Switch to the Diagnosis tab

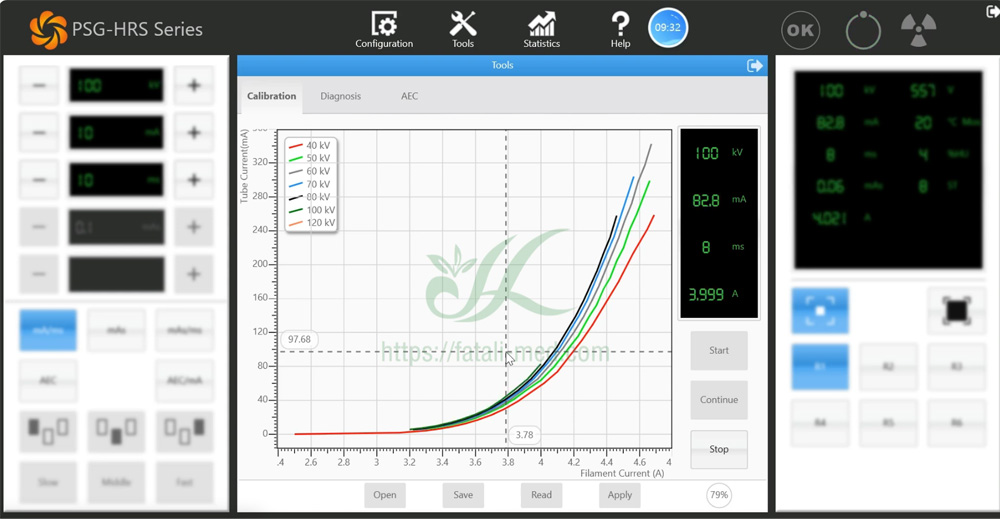[x=341, y=96]
